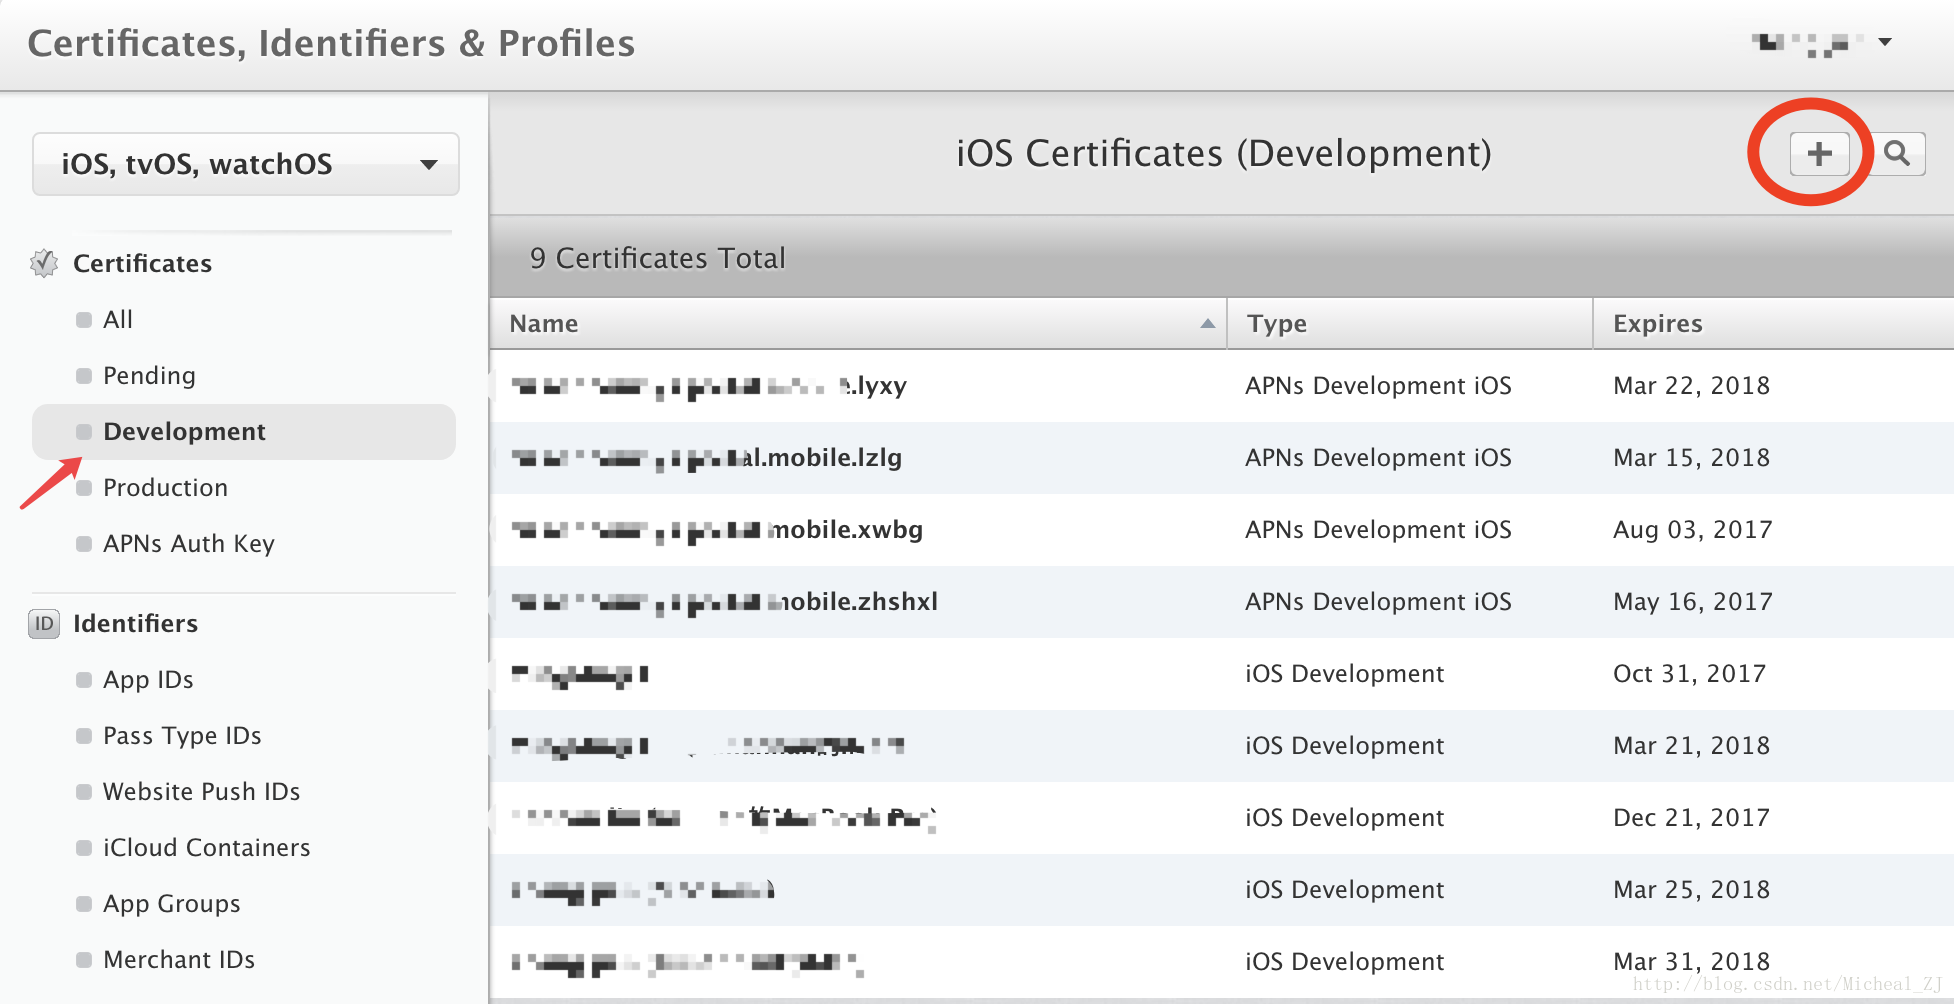Toggle the Name column sort arrow

[1207, 323]
